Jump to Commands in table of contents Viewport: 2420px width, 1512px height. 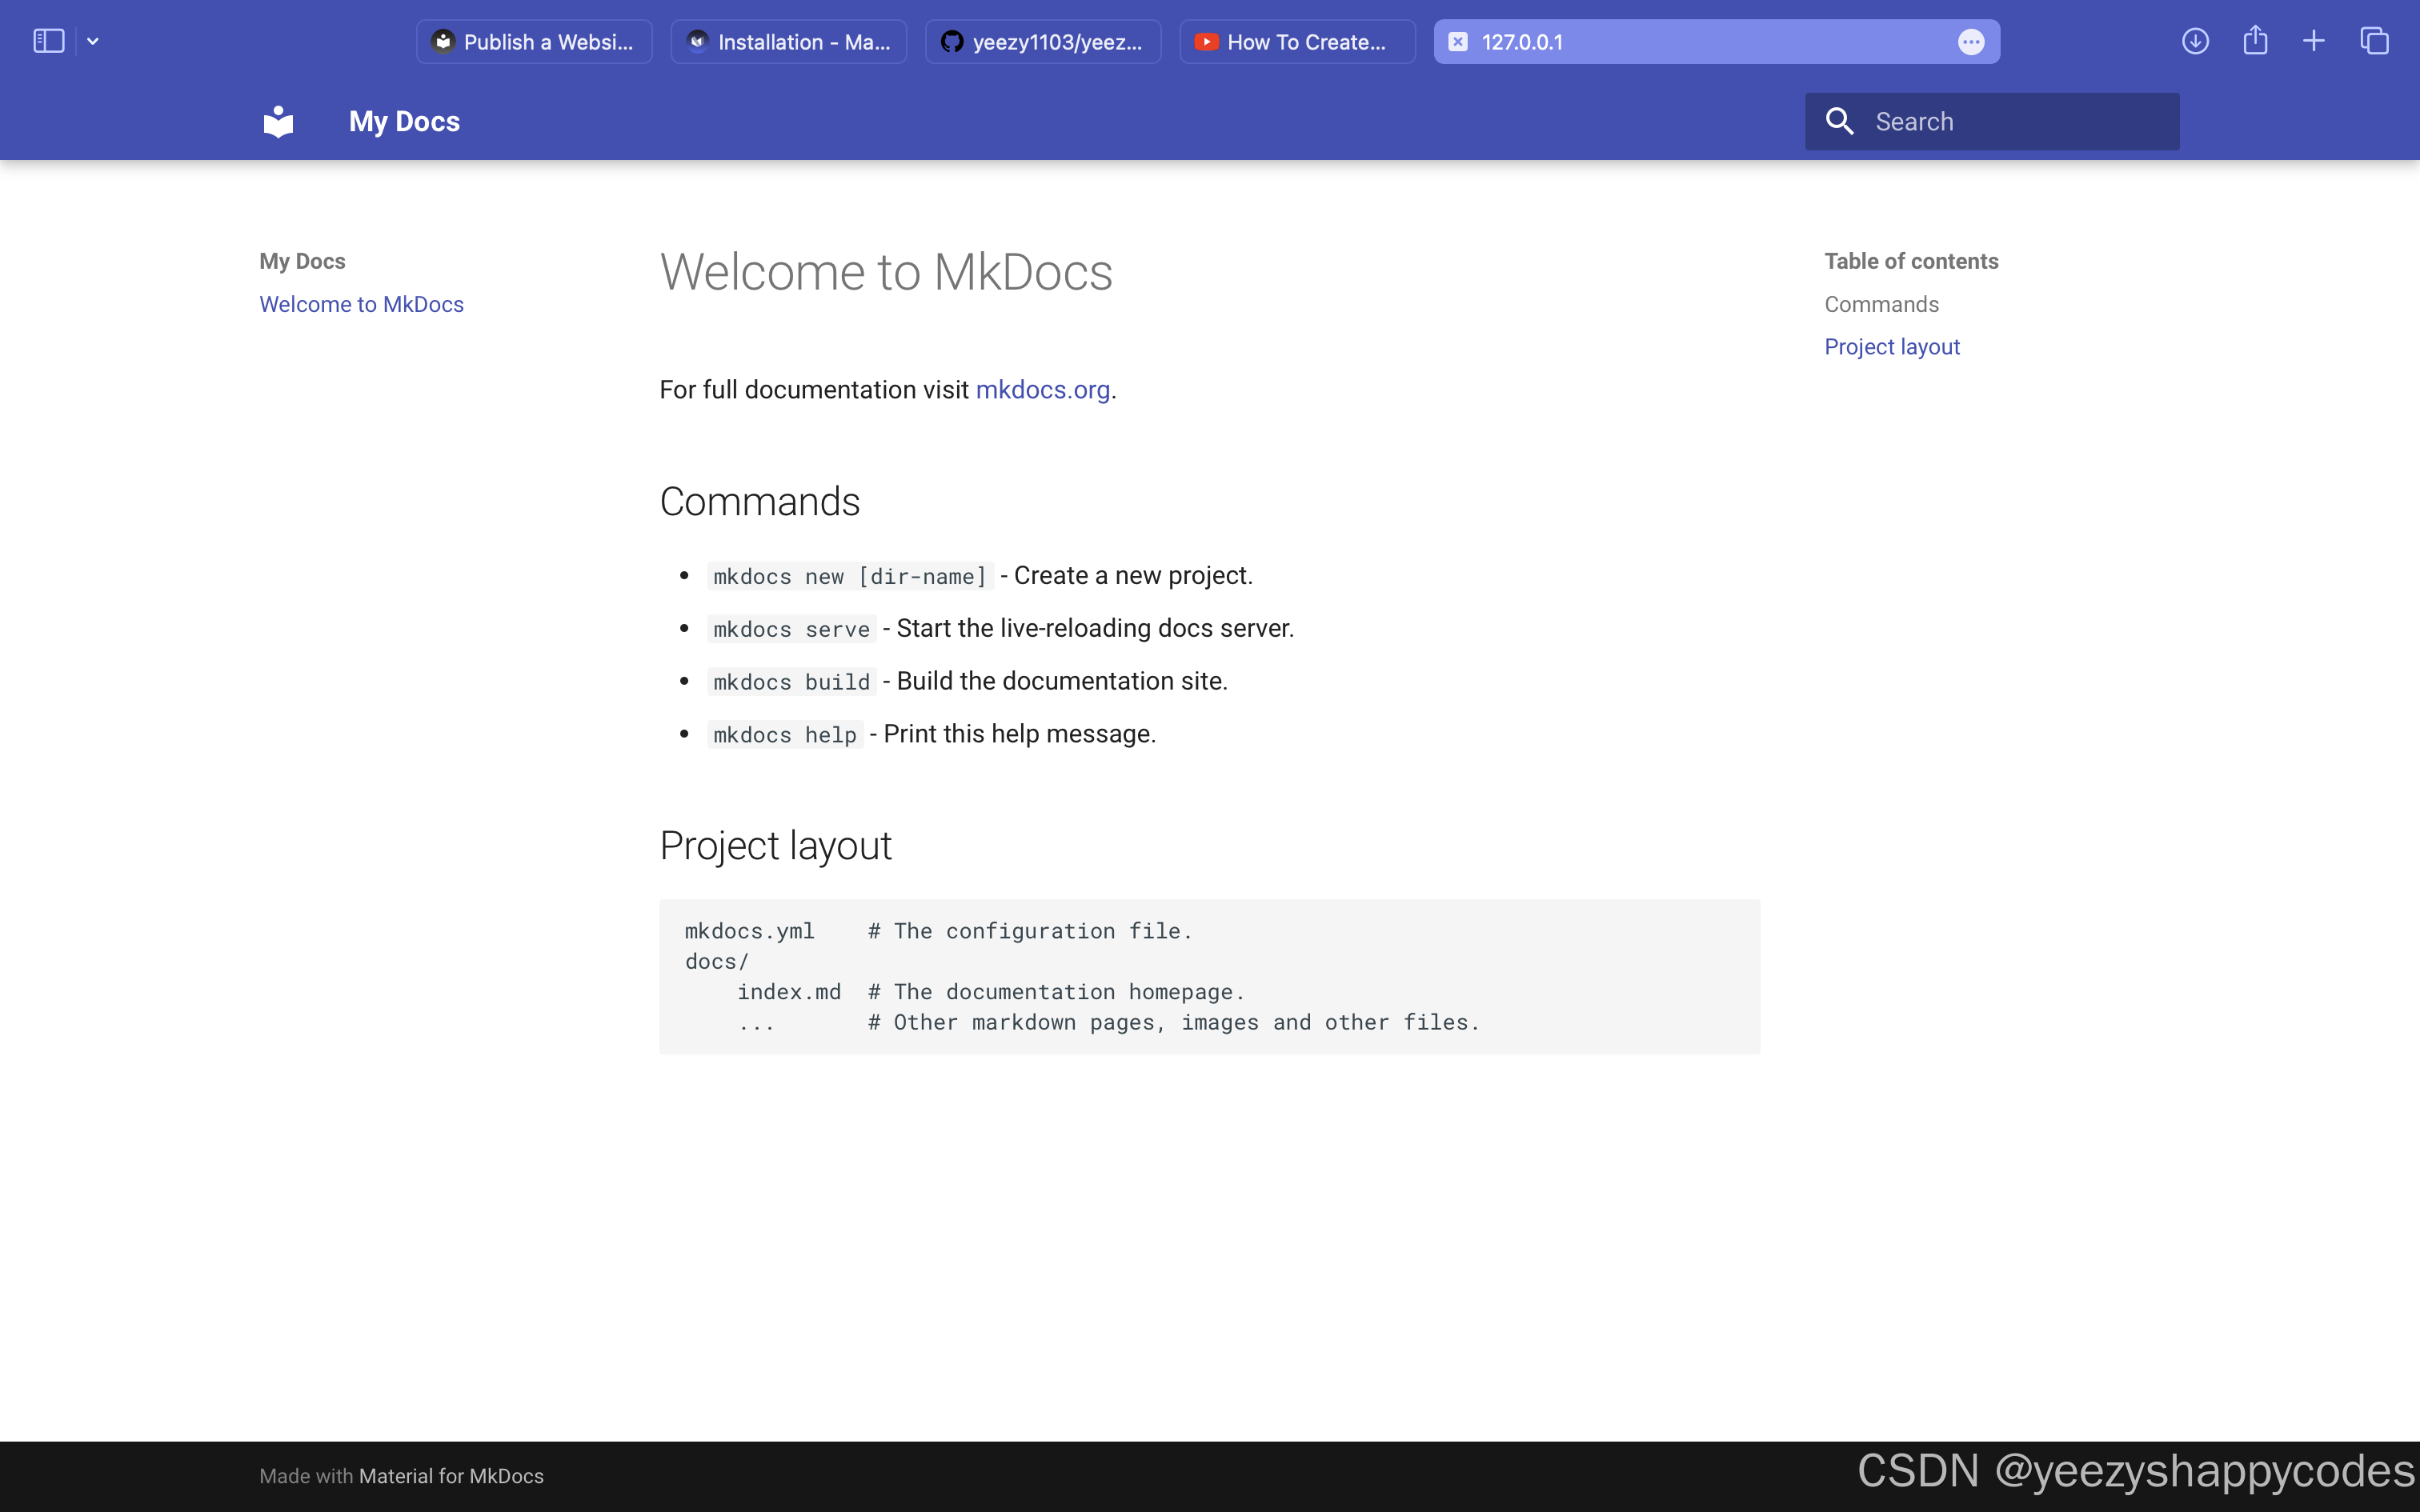1881,304
